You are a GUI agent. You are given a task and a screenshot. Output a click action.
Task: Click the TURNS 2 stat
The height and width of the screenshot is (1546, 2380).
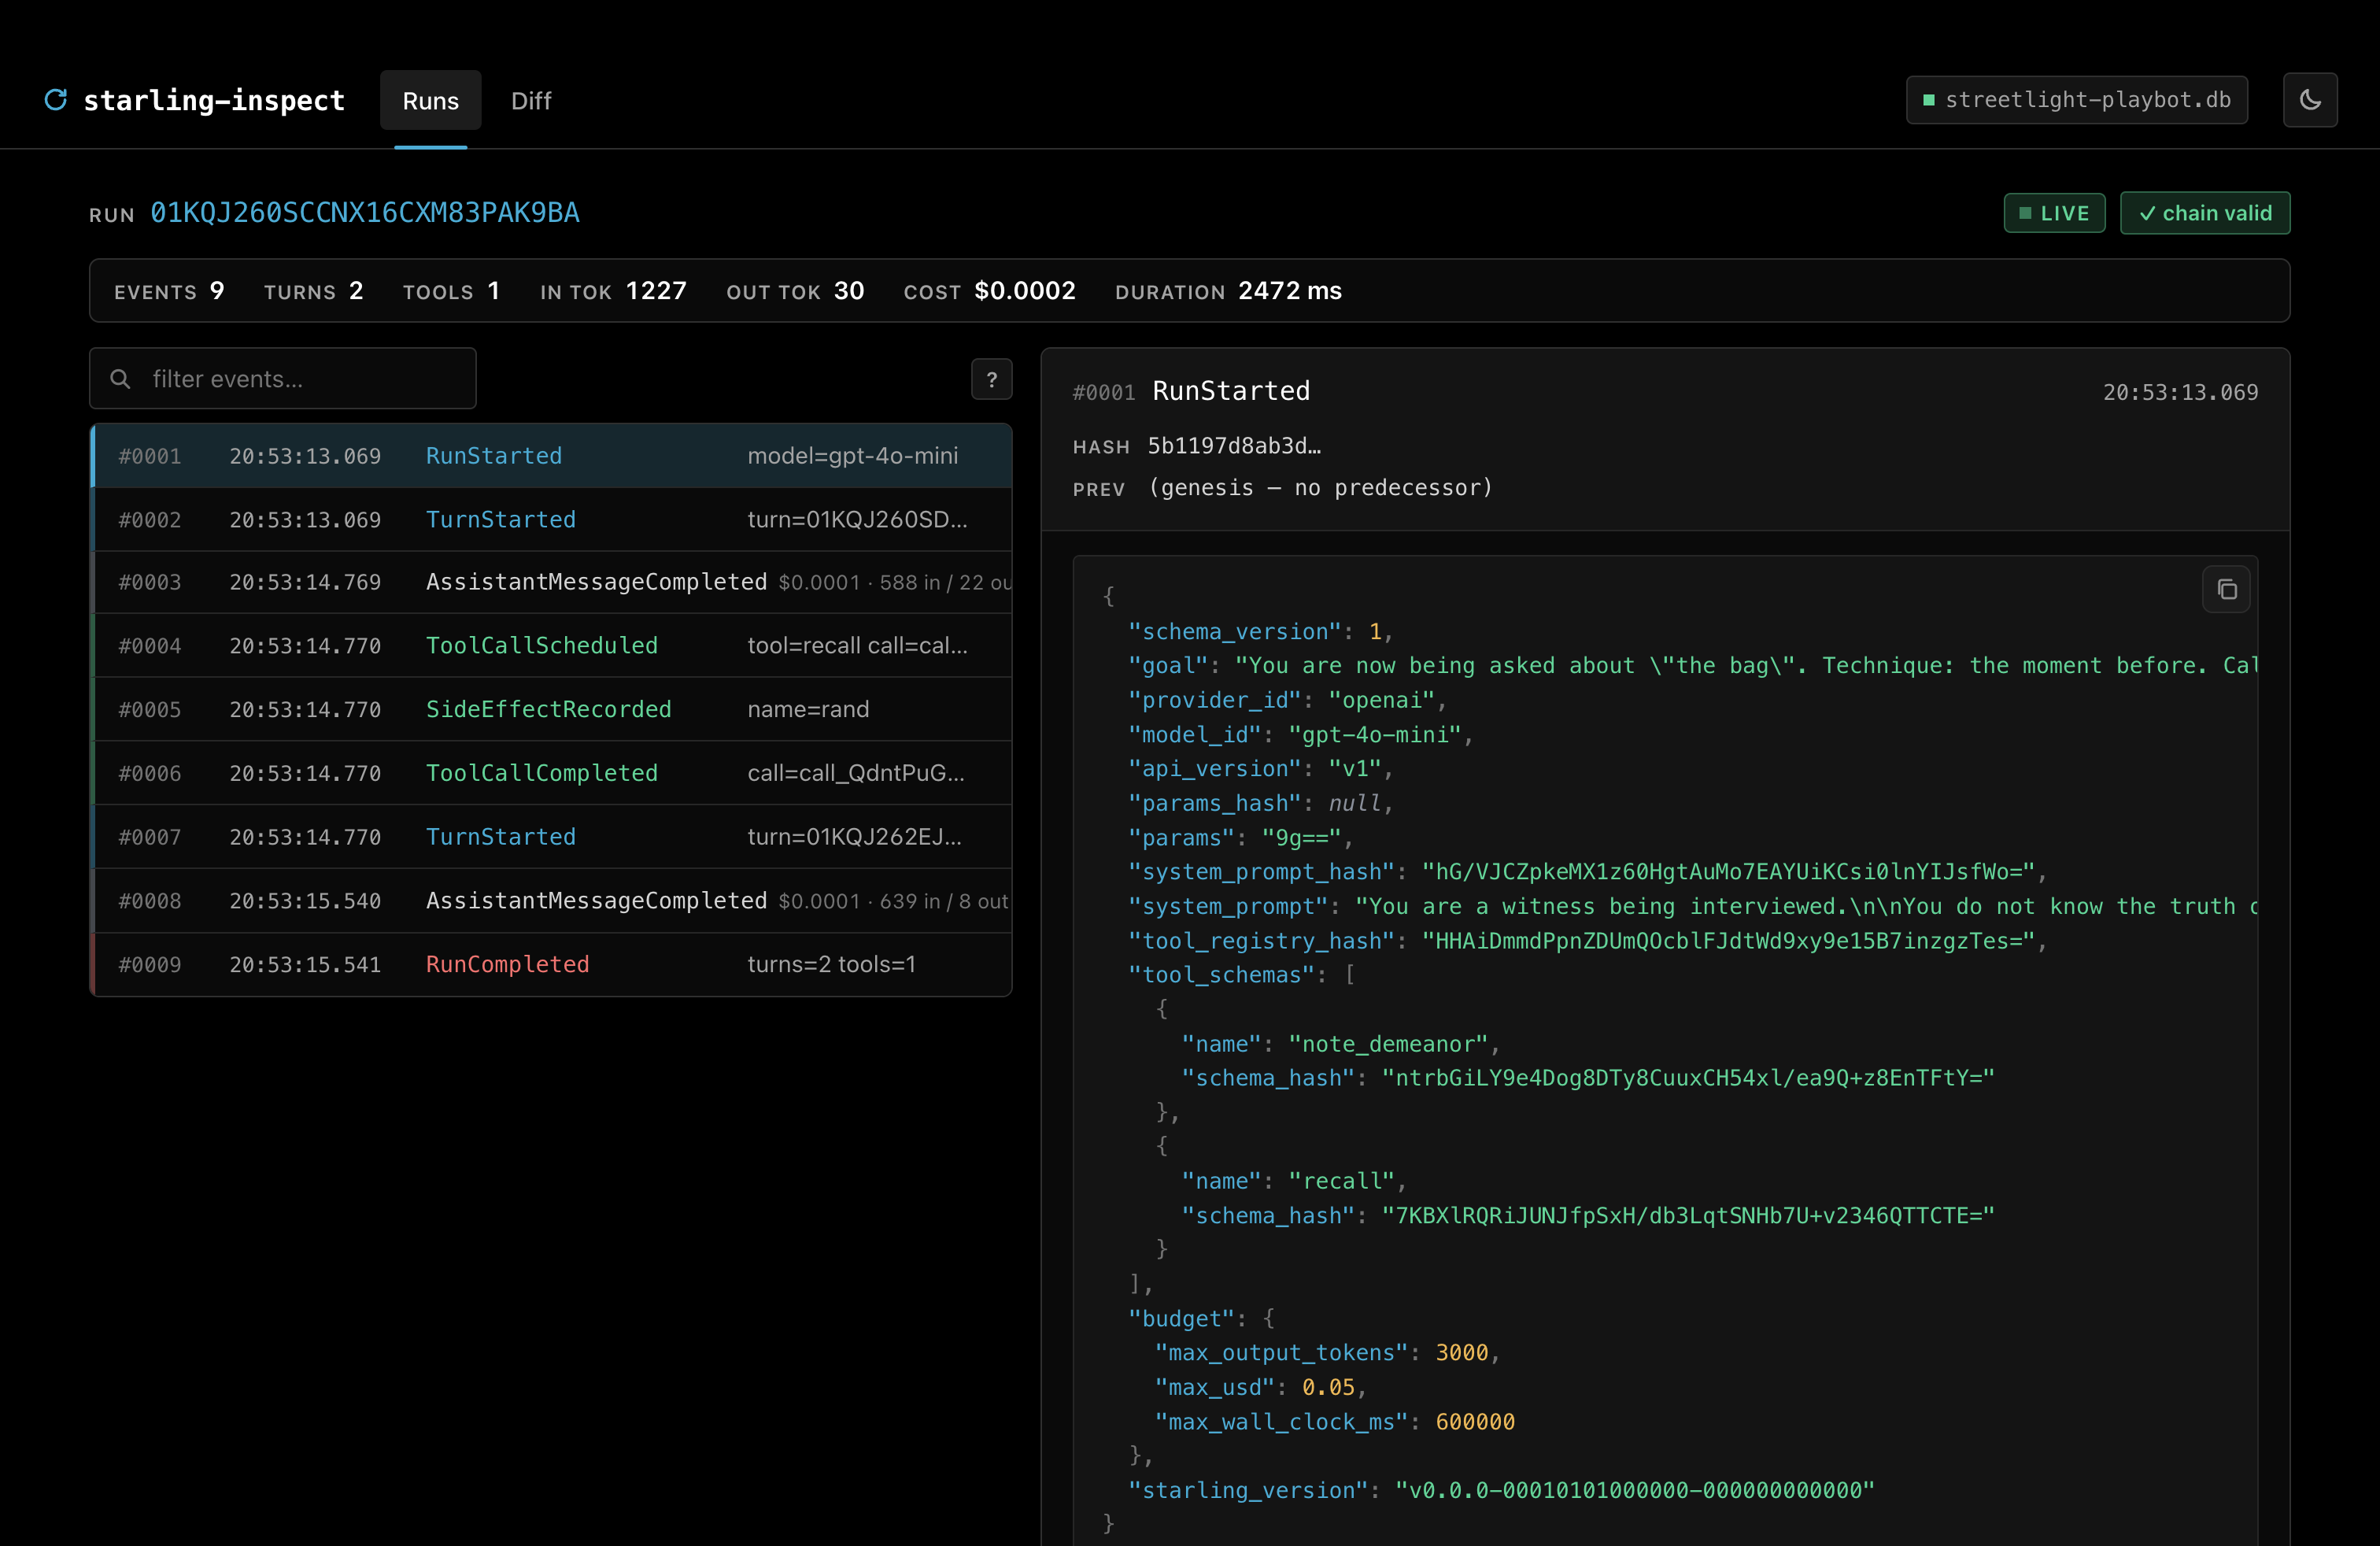point(313,291)
